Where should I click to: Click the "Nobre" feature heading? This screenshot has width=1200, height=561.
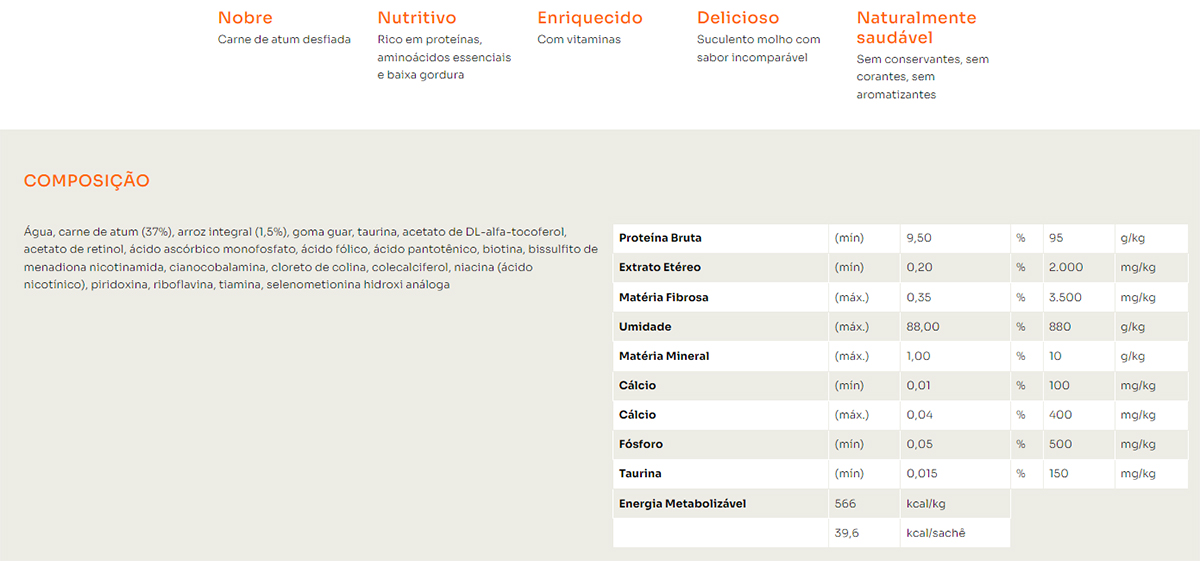click(x=245, y=18)
